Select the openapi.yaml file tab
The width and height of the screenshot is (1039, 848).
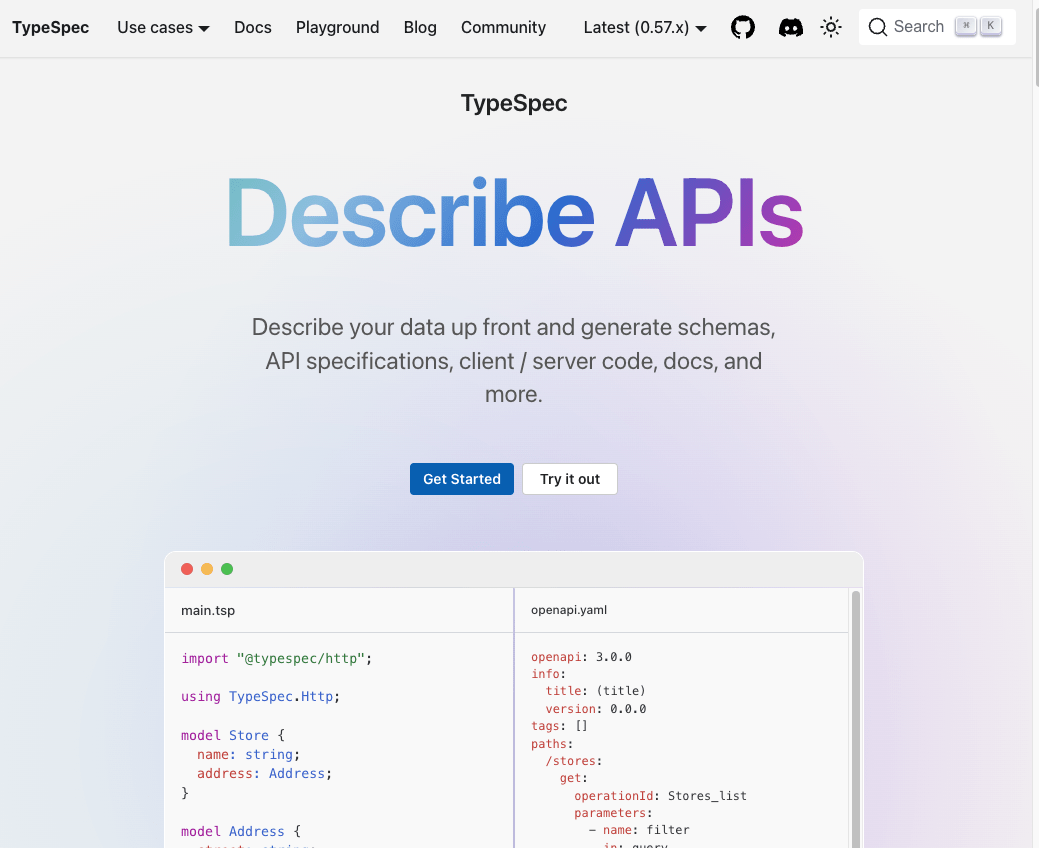pyautogui.click(x=569, y=610)
